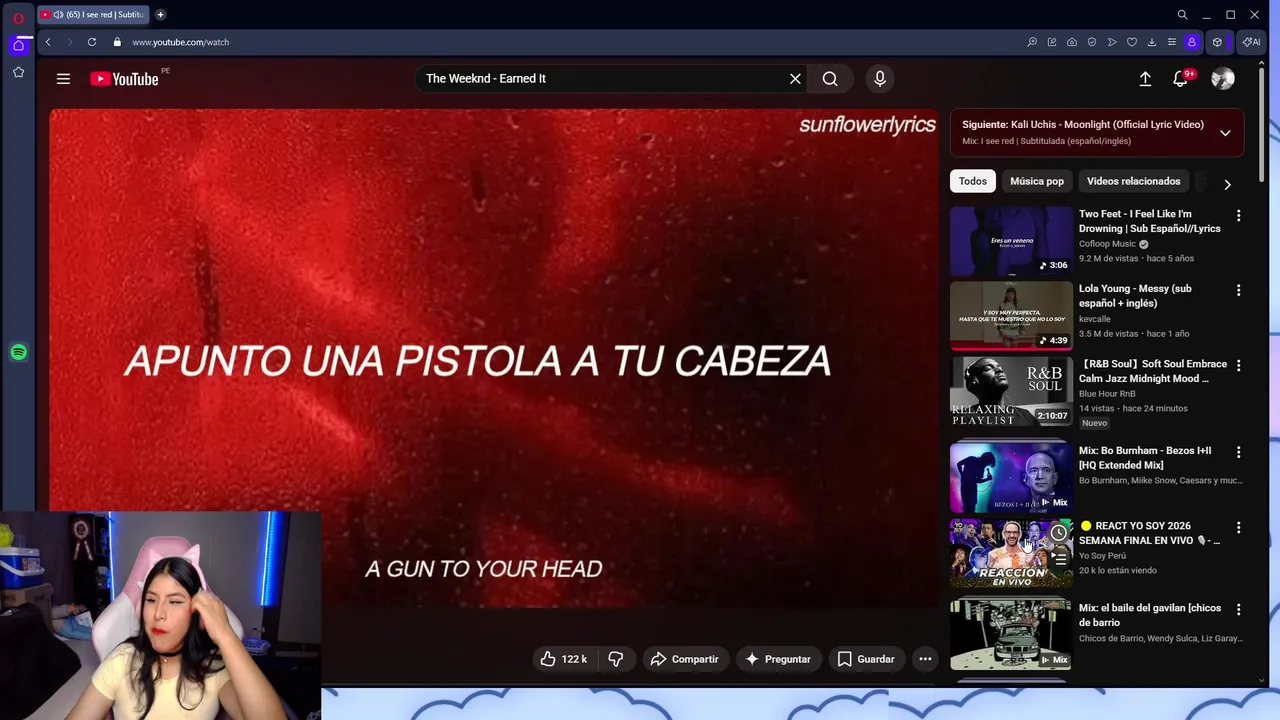Image resolution: width=1280 pixels, height=720 pixels.
Task: Add to queue icon on Yo Soy thumbnail
Action: 1059,559
